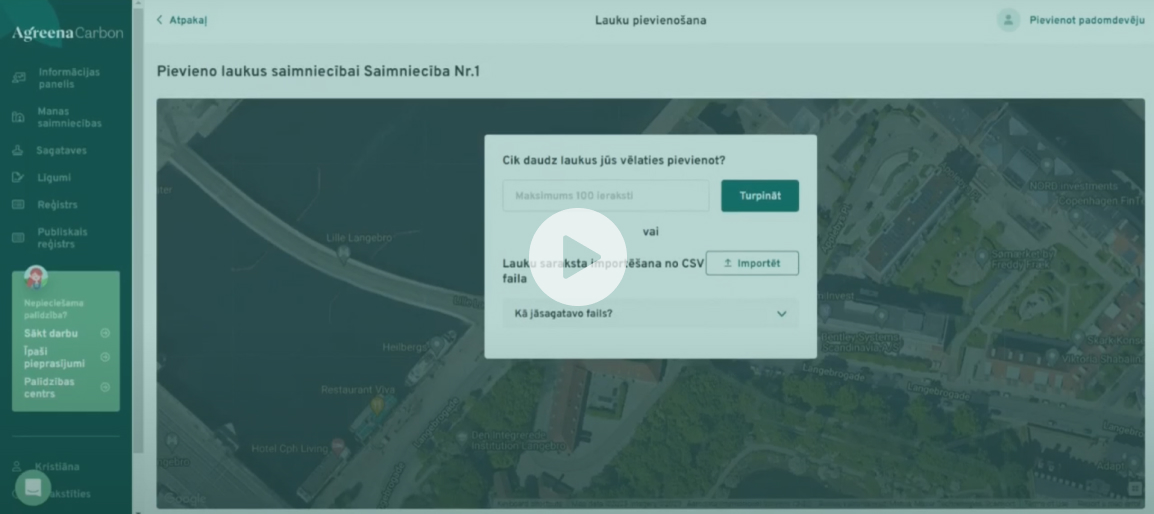This screenshot has height=514, width=1154.
Task: Click the advisor avatar icon
Action: (1008, 20)
